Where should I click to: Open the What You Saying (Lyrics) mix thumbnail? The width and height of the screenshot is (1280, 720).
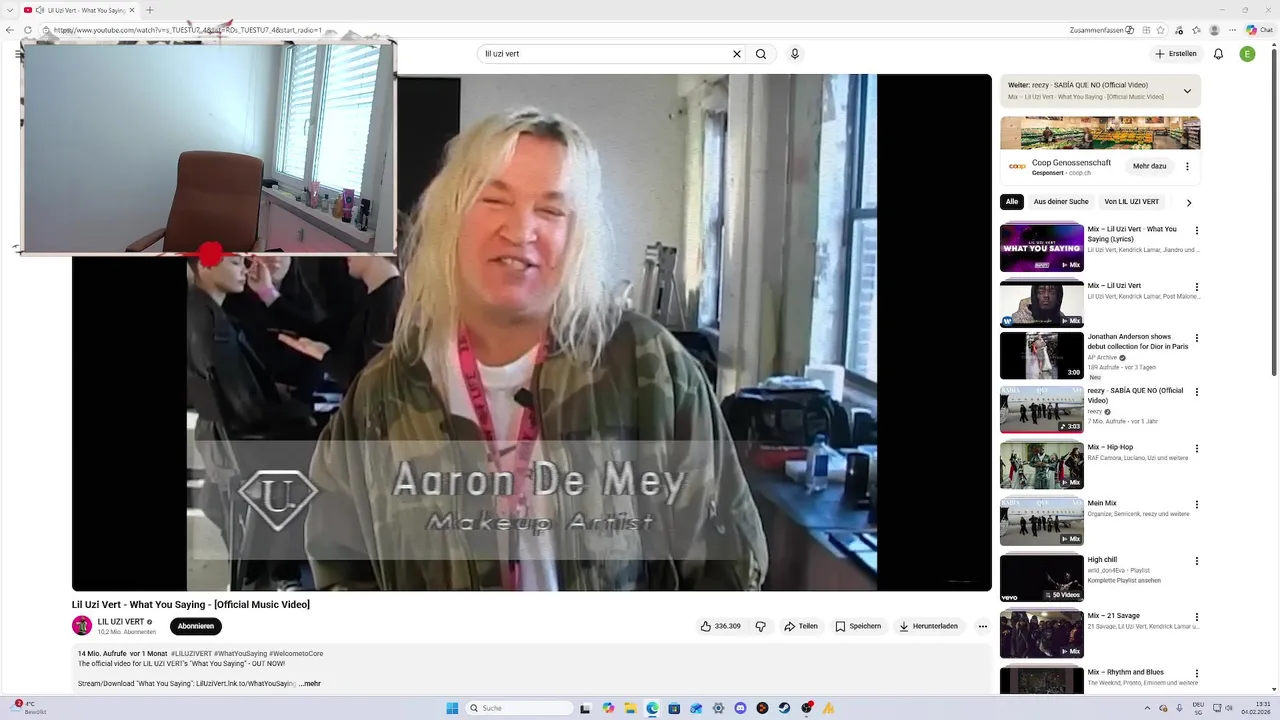click(1042, 248)
